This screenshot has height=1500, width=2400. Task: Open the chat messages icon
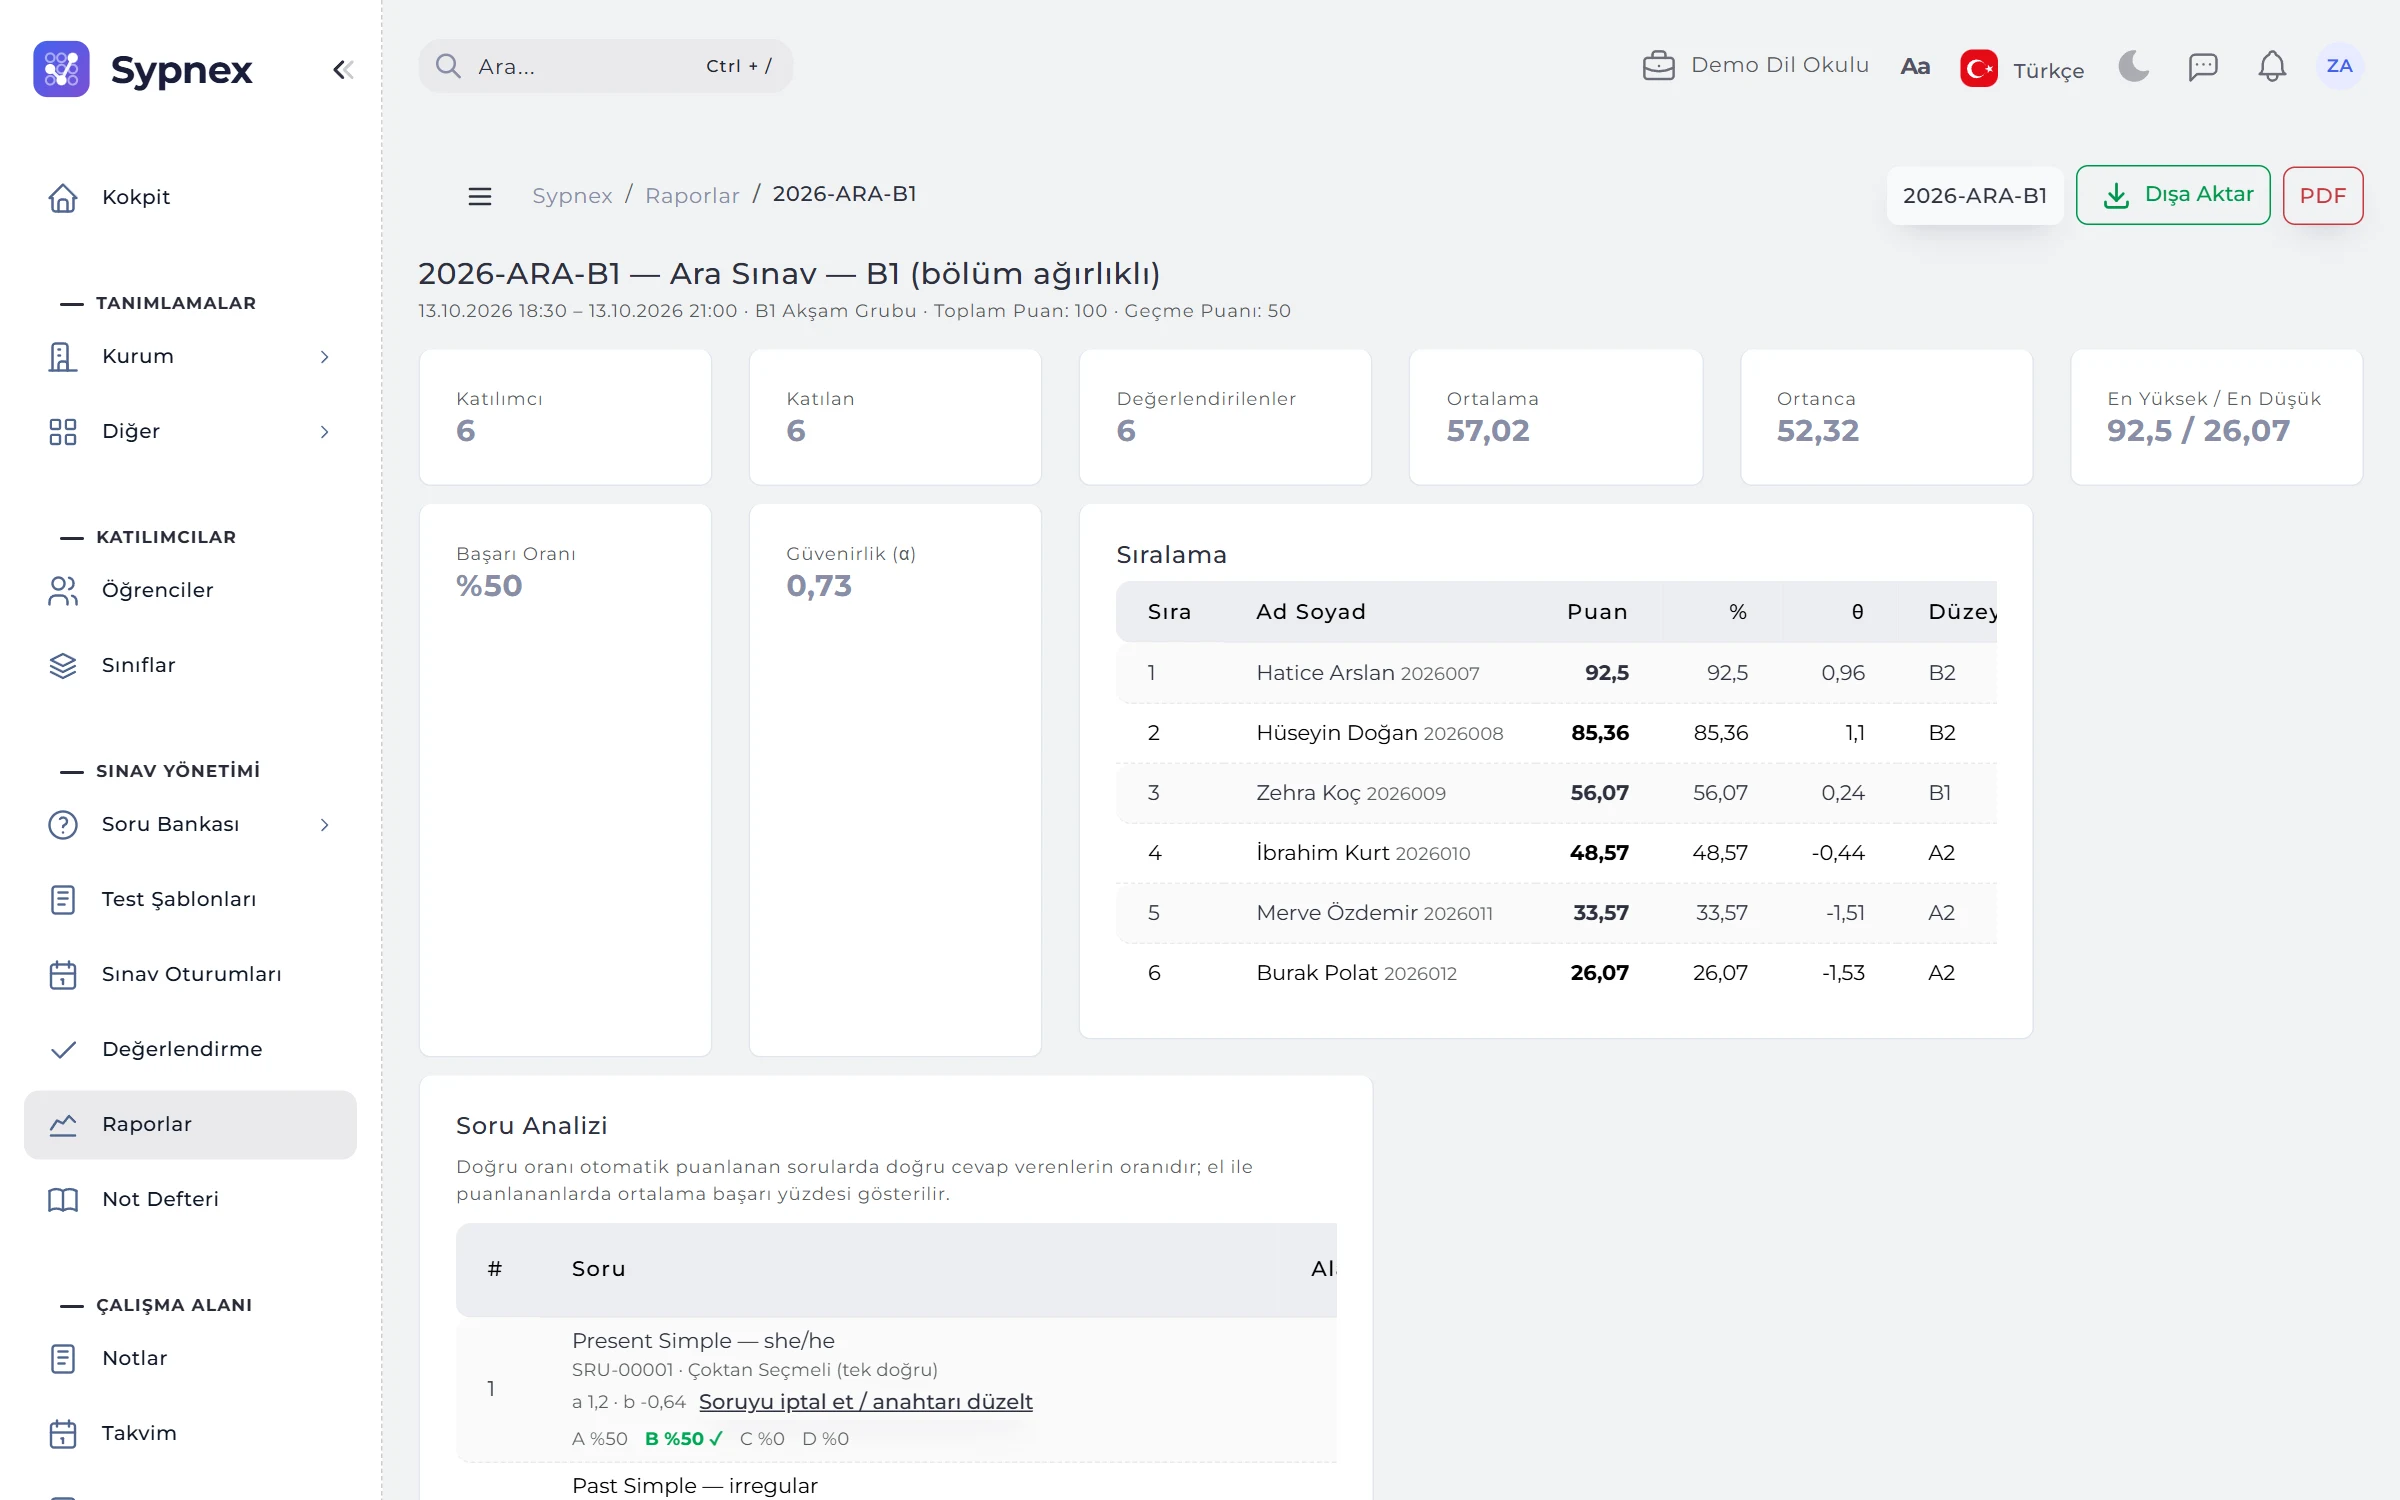[x=2203, y=66]
